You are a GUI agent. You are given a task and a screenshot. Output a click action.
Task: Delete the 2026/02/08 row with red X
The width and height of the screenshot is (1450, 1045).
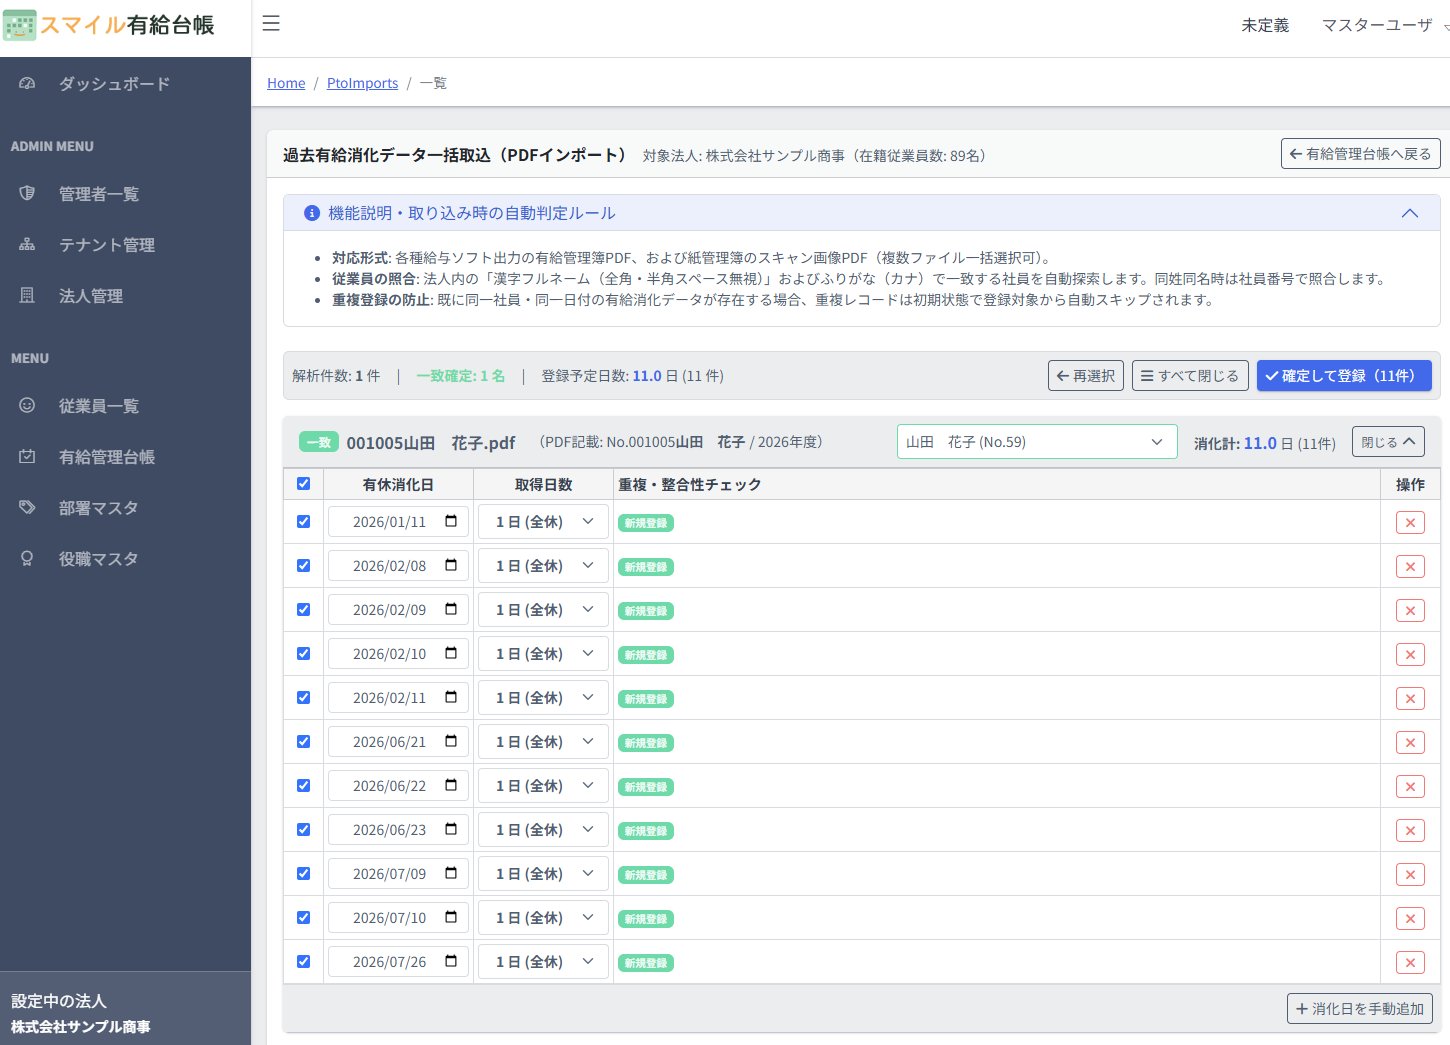pyautogui.click(x=1410, y=566)
